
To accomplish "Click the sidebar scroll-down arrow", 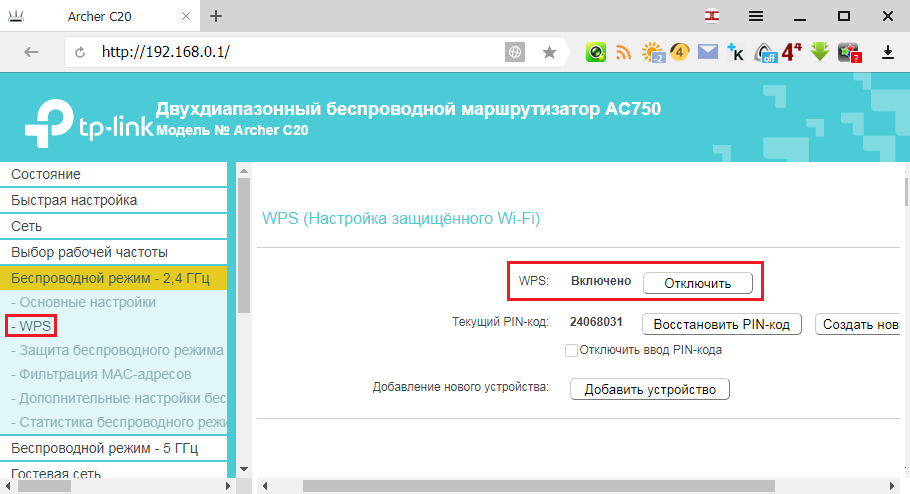I will tap(244, 469).
